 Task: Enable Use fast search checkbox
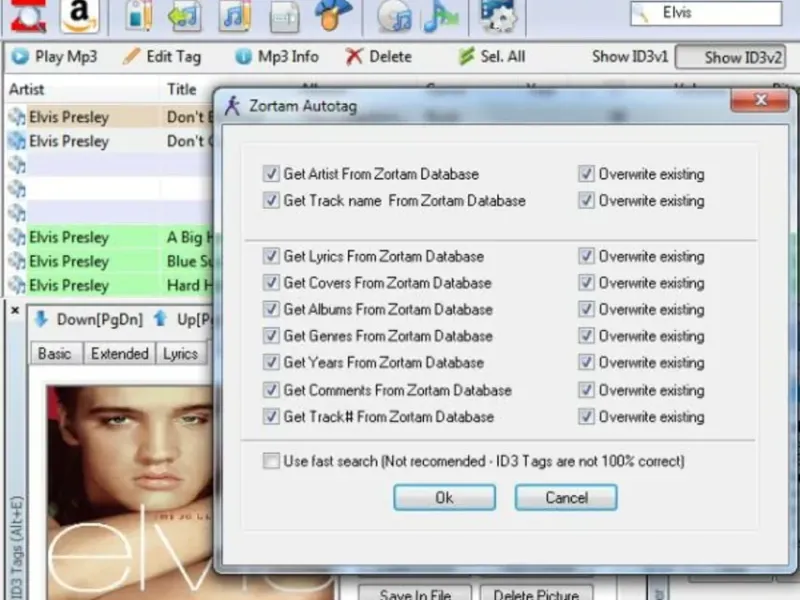pos(270,461)
